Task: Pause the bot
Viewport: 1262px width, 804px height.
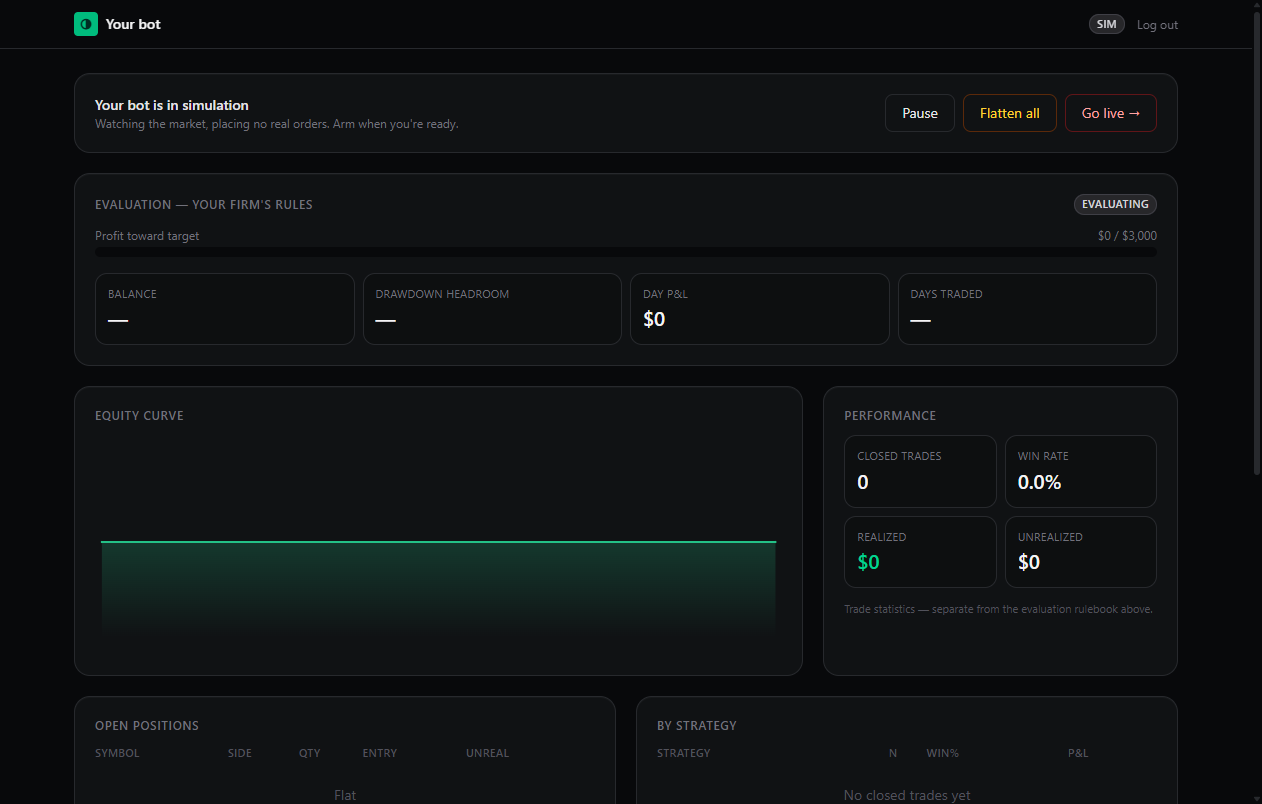Action: click(x=920, y=113)
